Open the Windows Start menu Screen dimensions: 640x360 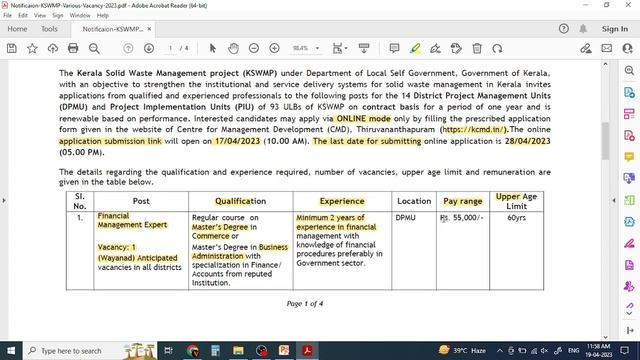tap(11, 351)
